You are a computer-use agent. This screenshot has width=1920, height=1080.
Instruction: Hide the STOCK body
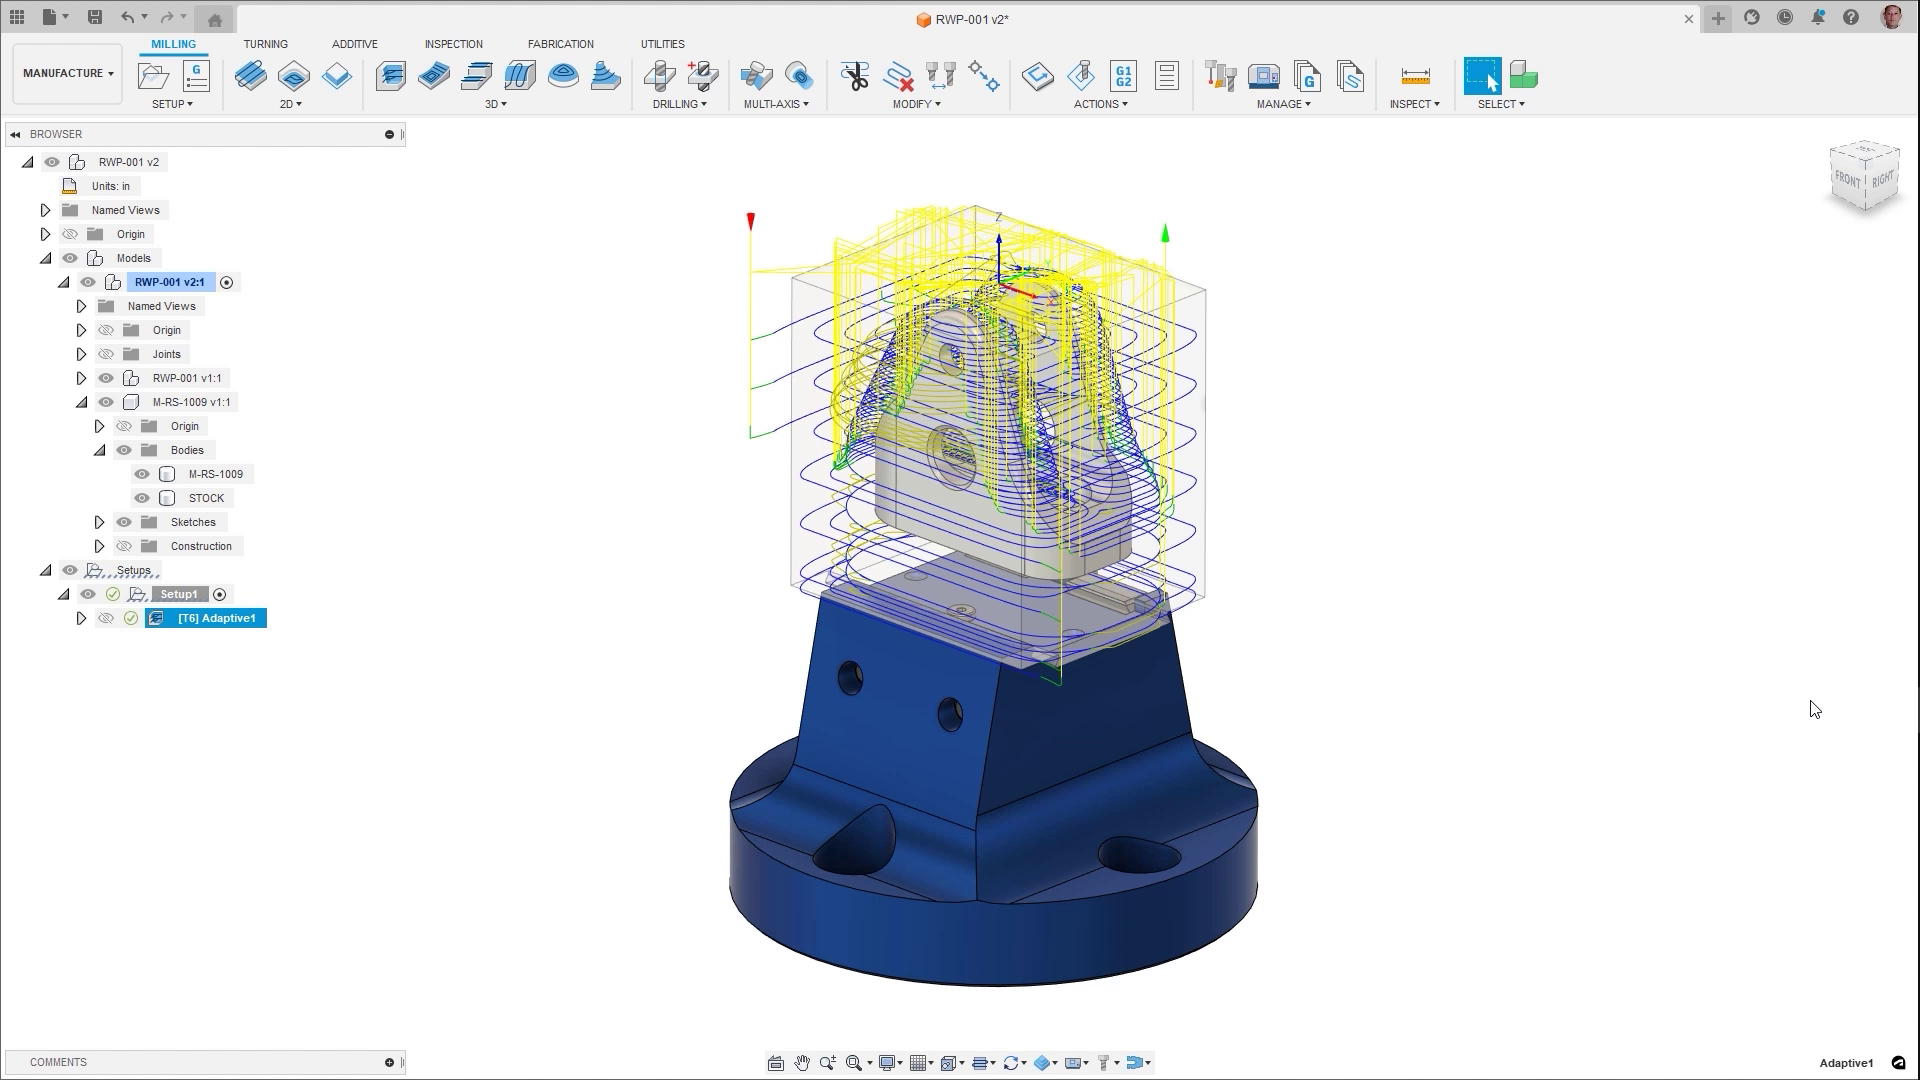142,498
